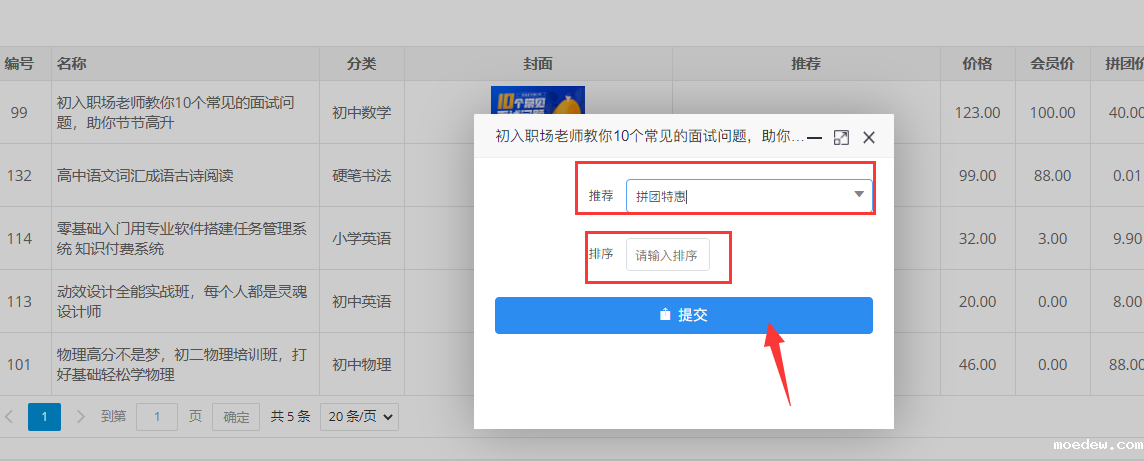Click the 价格 column header
The width and height of the screenshot is (1144, 461).
coord(977,64)
